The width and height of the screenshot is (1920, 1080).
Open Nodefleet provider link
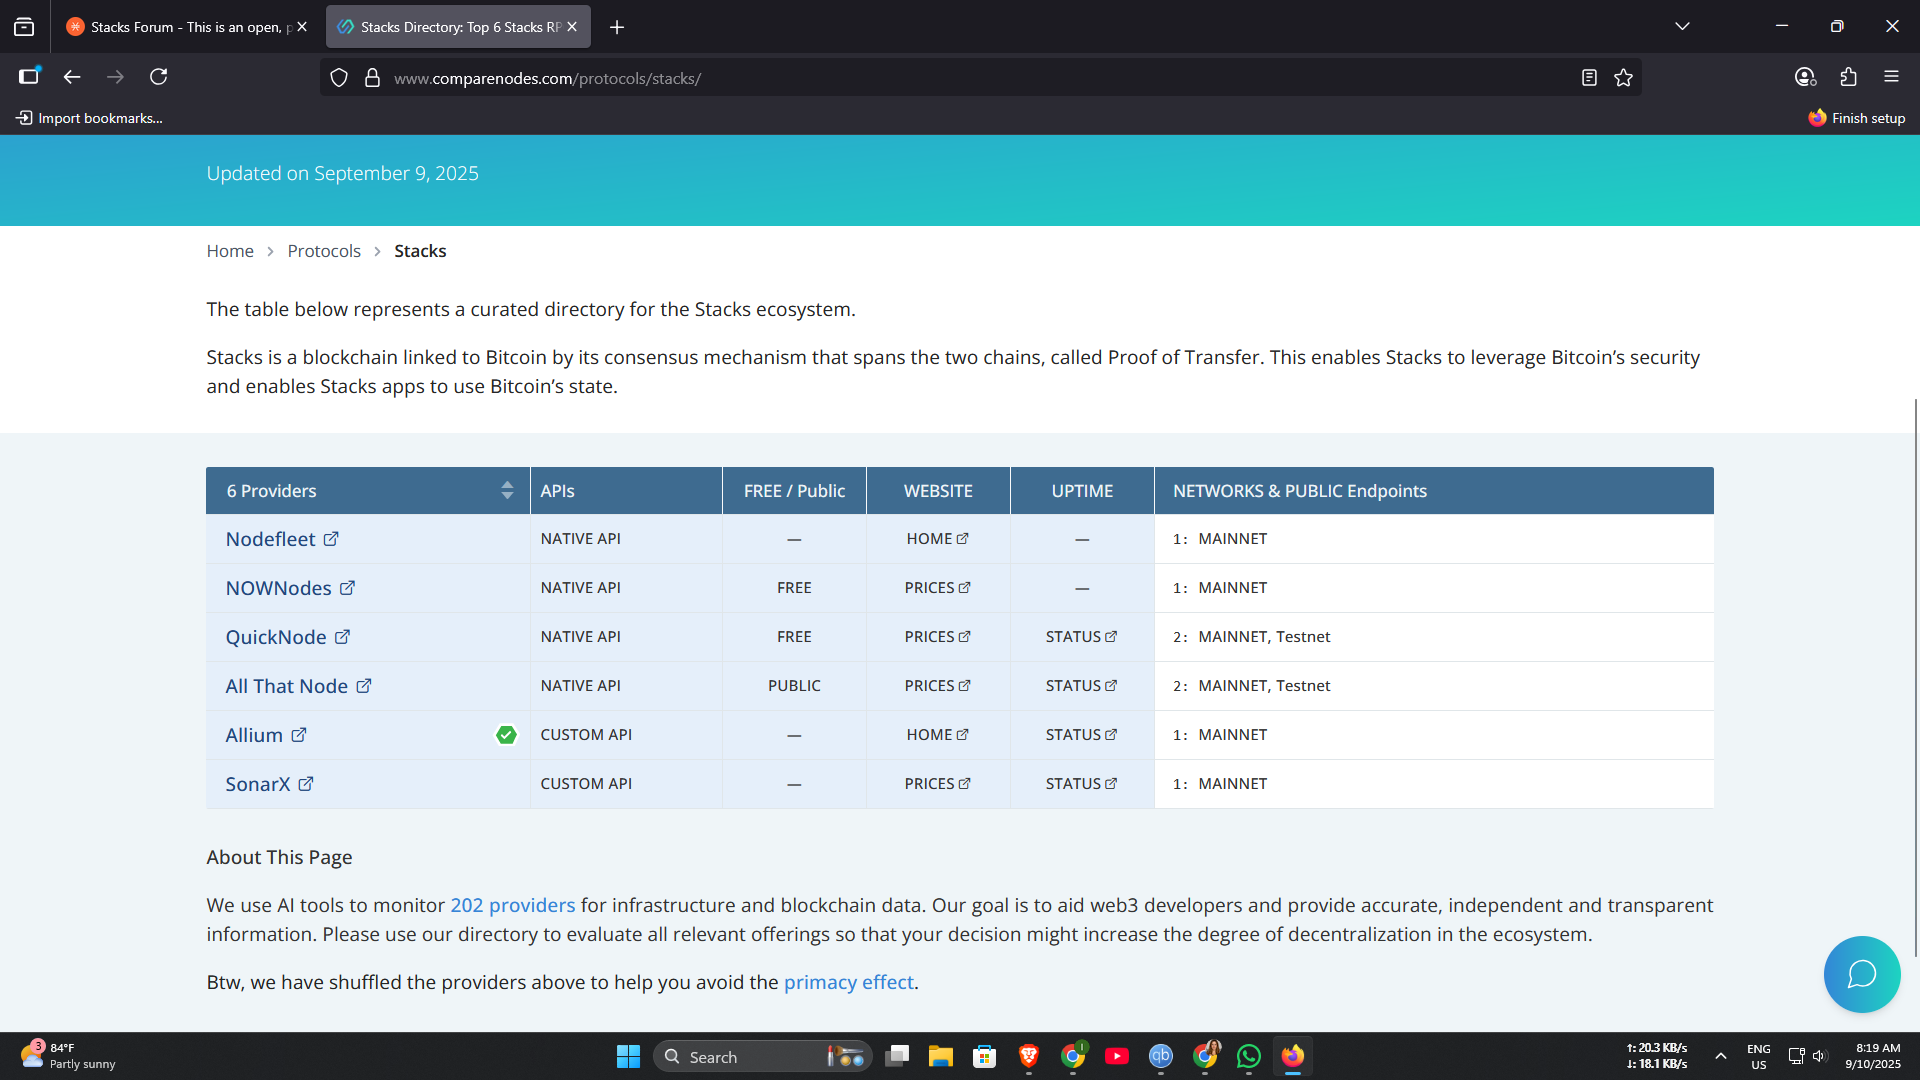(x=282, y=539)
